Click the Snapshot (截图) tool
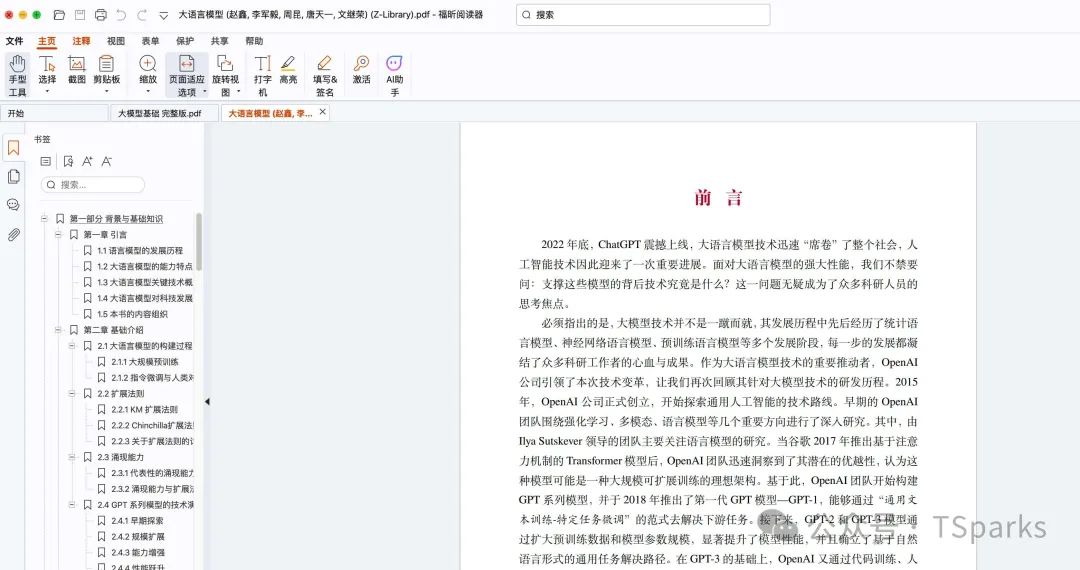 click(x=76, y=70)
